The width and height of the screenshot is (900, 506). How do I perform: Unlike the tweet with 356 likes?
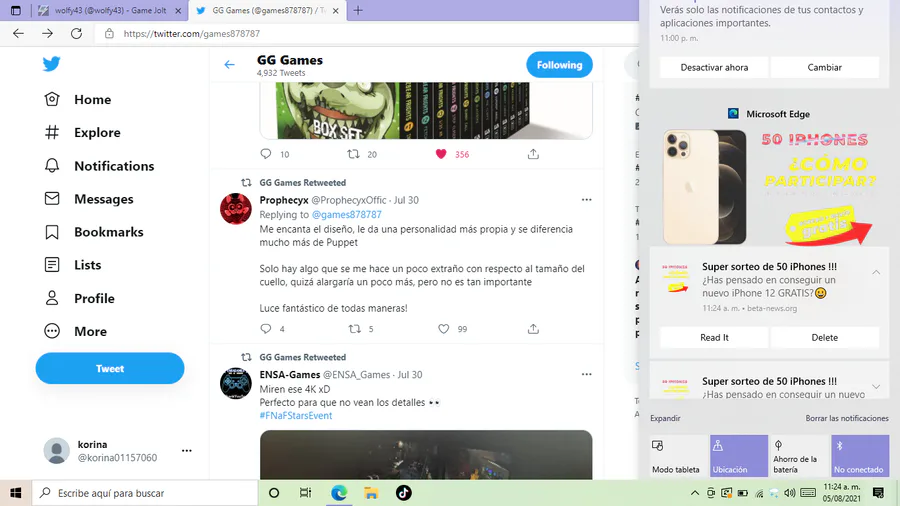pos(441,154)
